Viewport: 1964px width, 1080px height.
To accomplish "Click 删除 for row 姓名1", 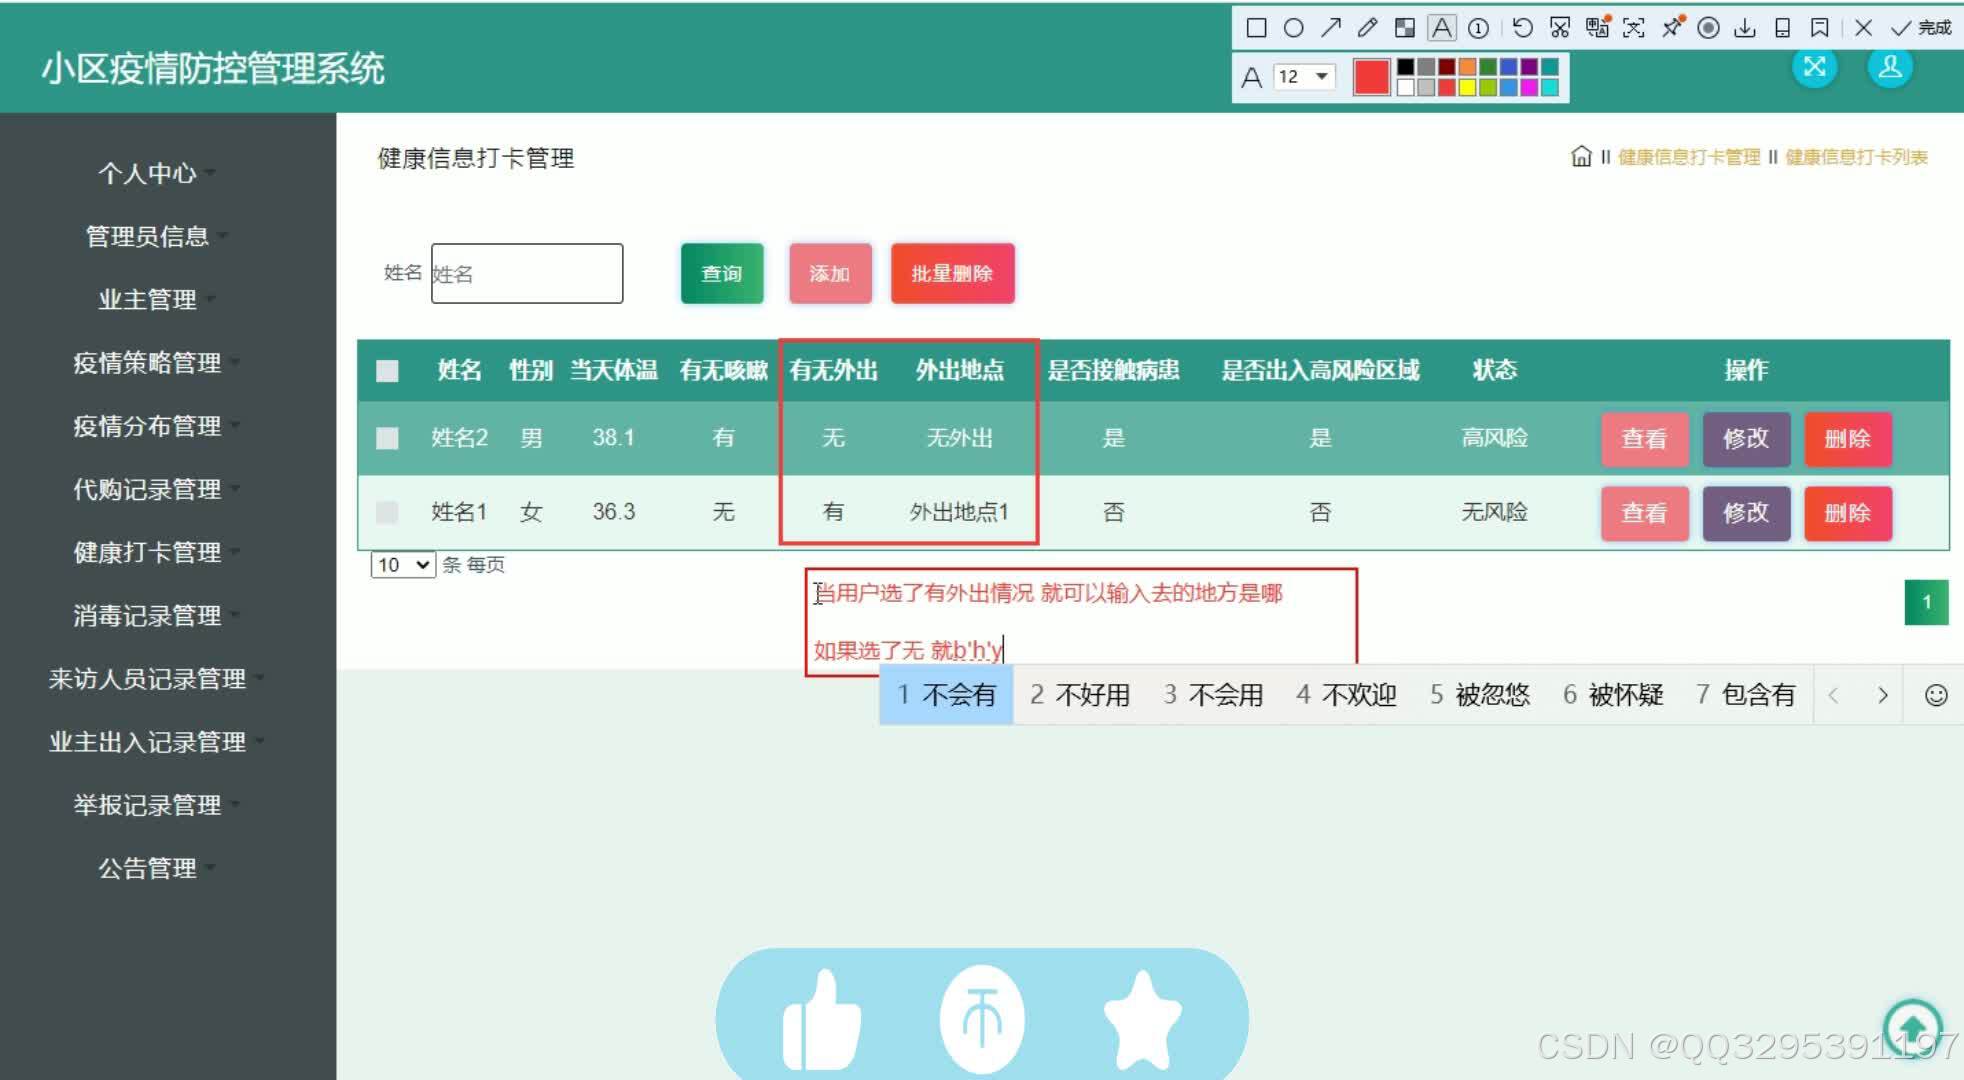I will [1847, 513].
